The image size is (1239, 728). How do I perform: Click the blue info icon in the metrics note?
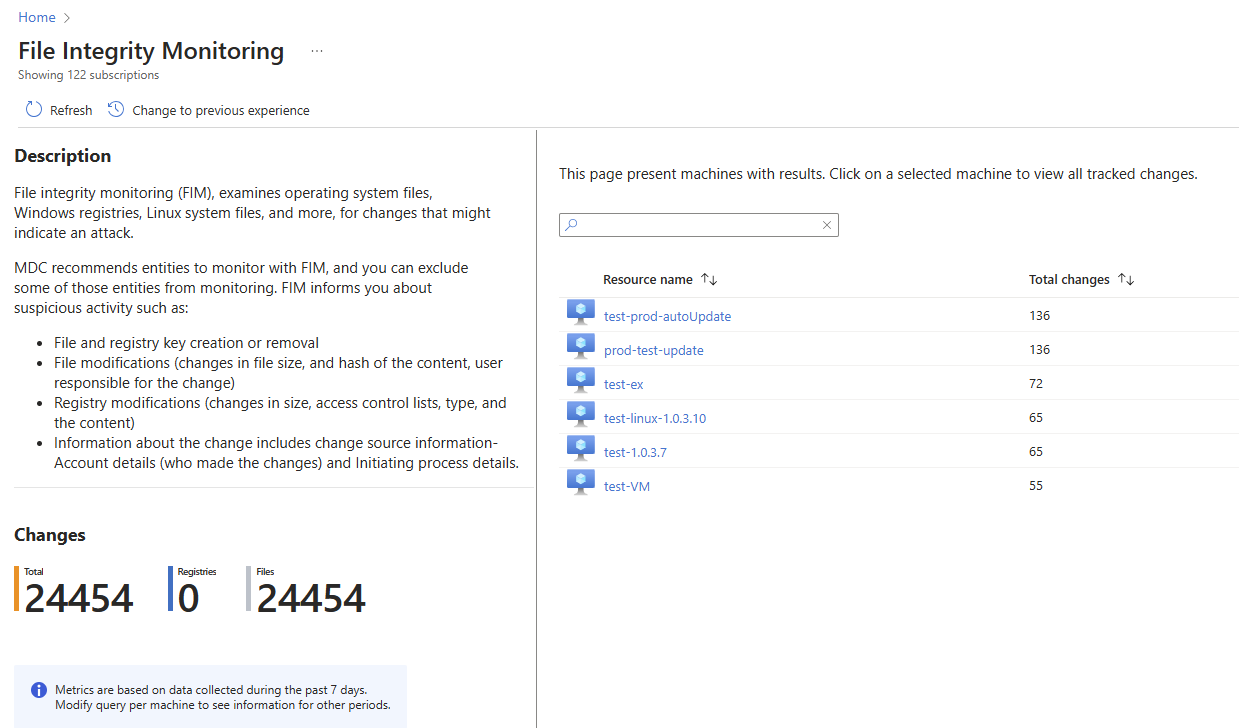click(38, 689)
